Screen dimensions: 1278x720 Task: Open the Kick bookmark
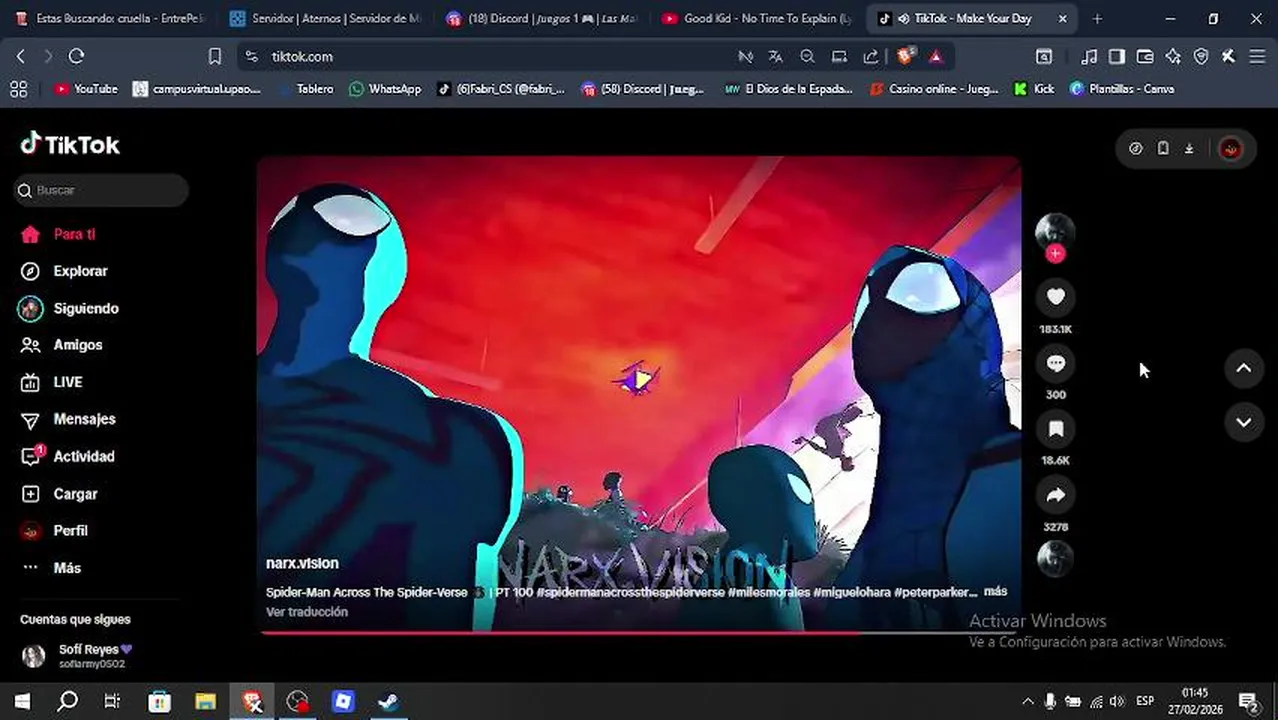(x=1034, y=89)
